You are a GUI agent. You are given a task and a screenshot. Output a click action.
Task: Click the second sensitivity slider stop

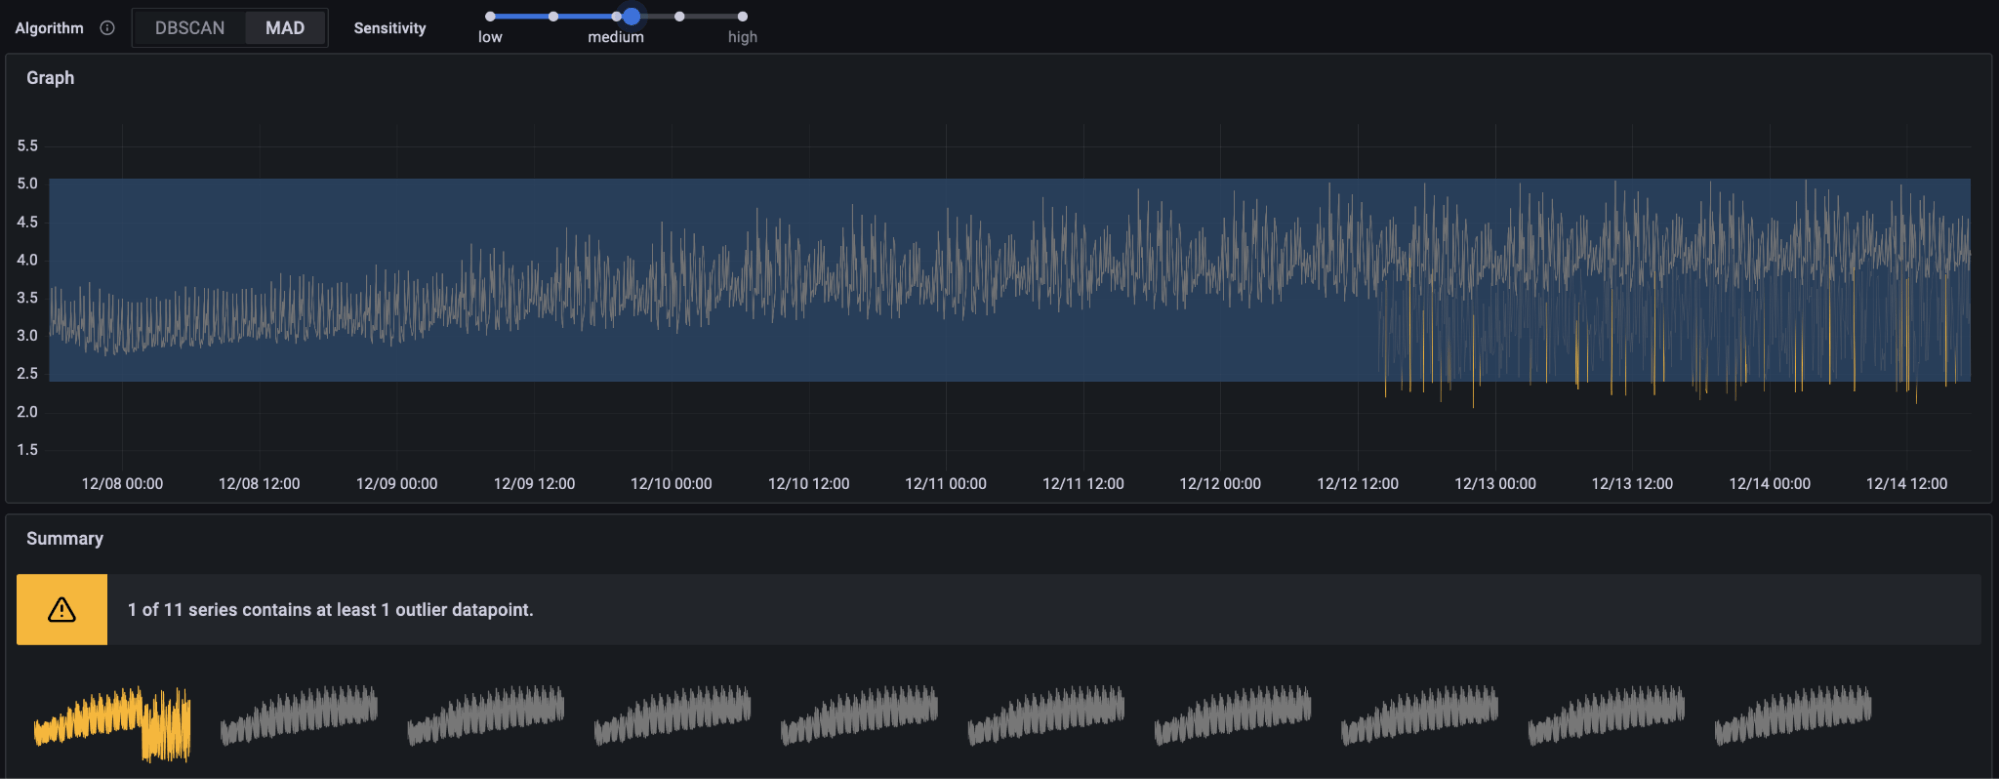553,16
